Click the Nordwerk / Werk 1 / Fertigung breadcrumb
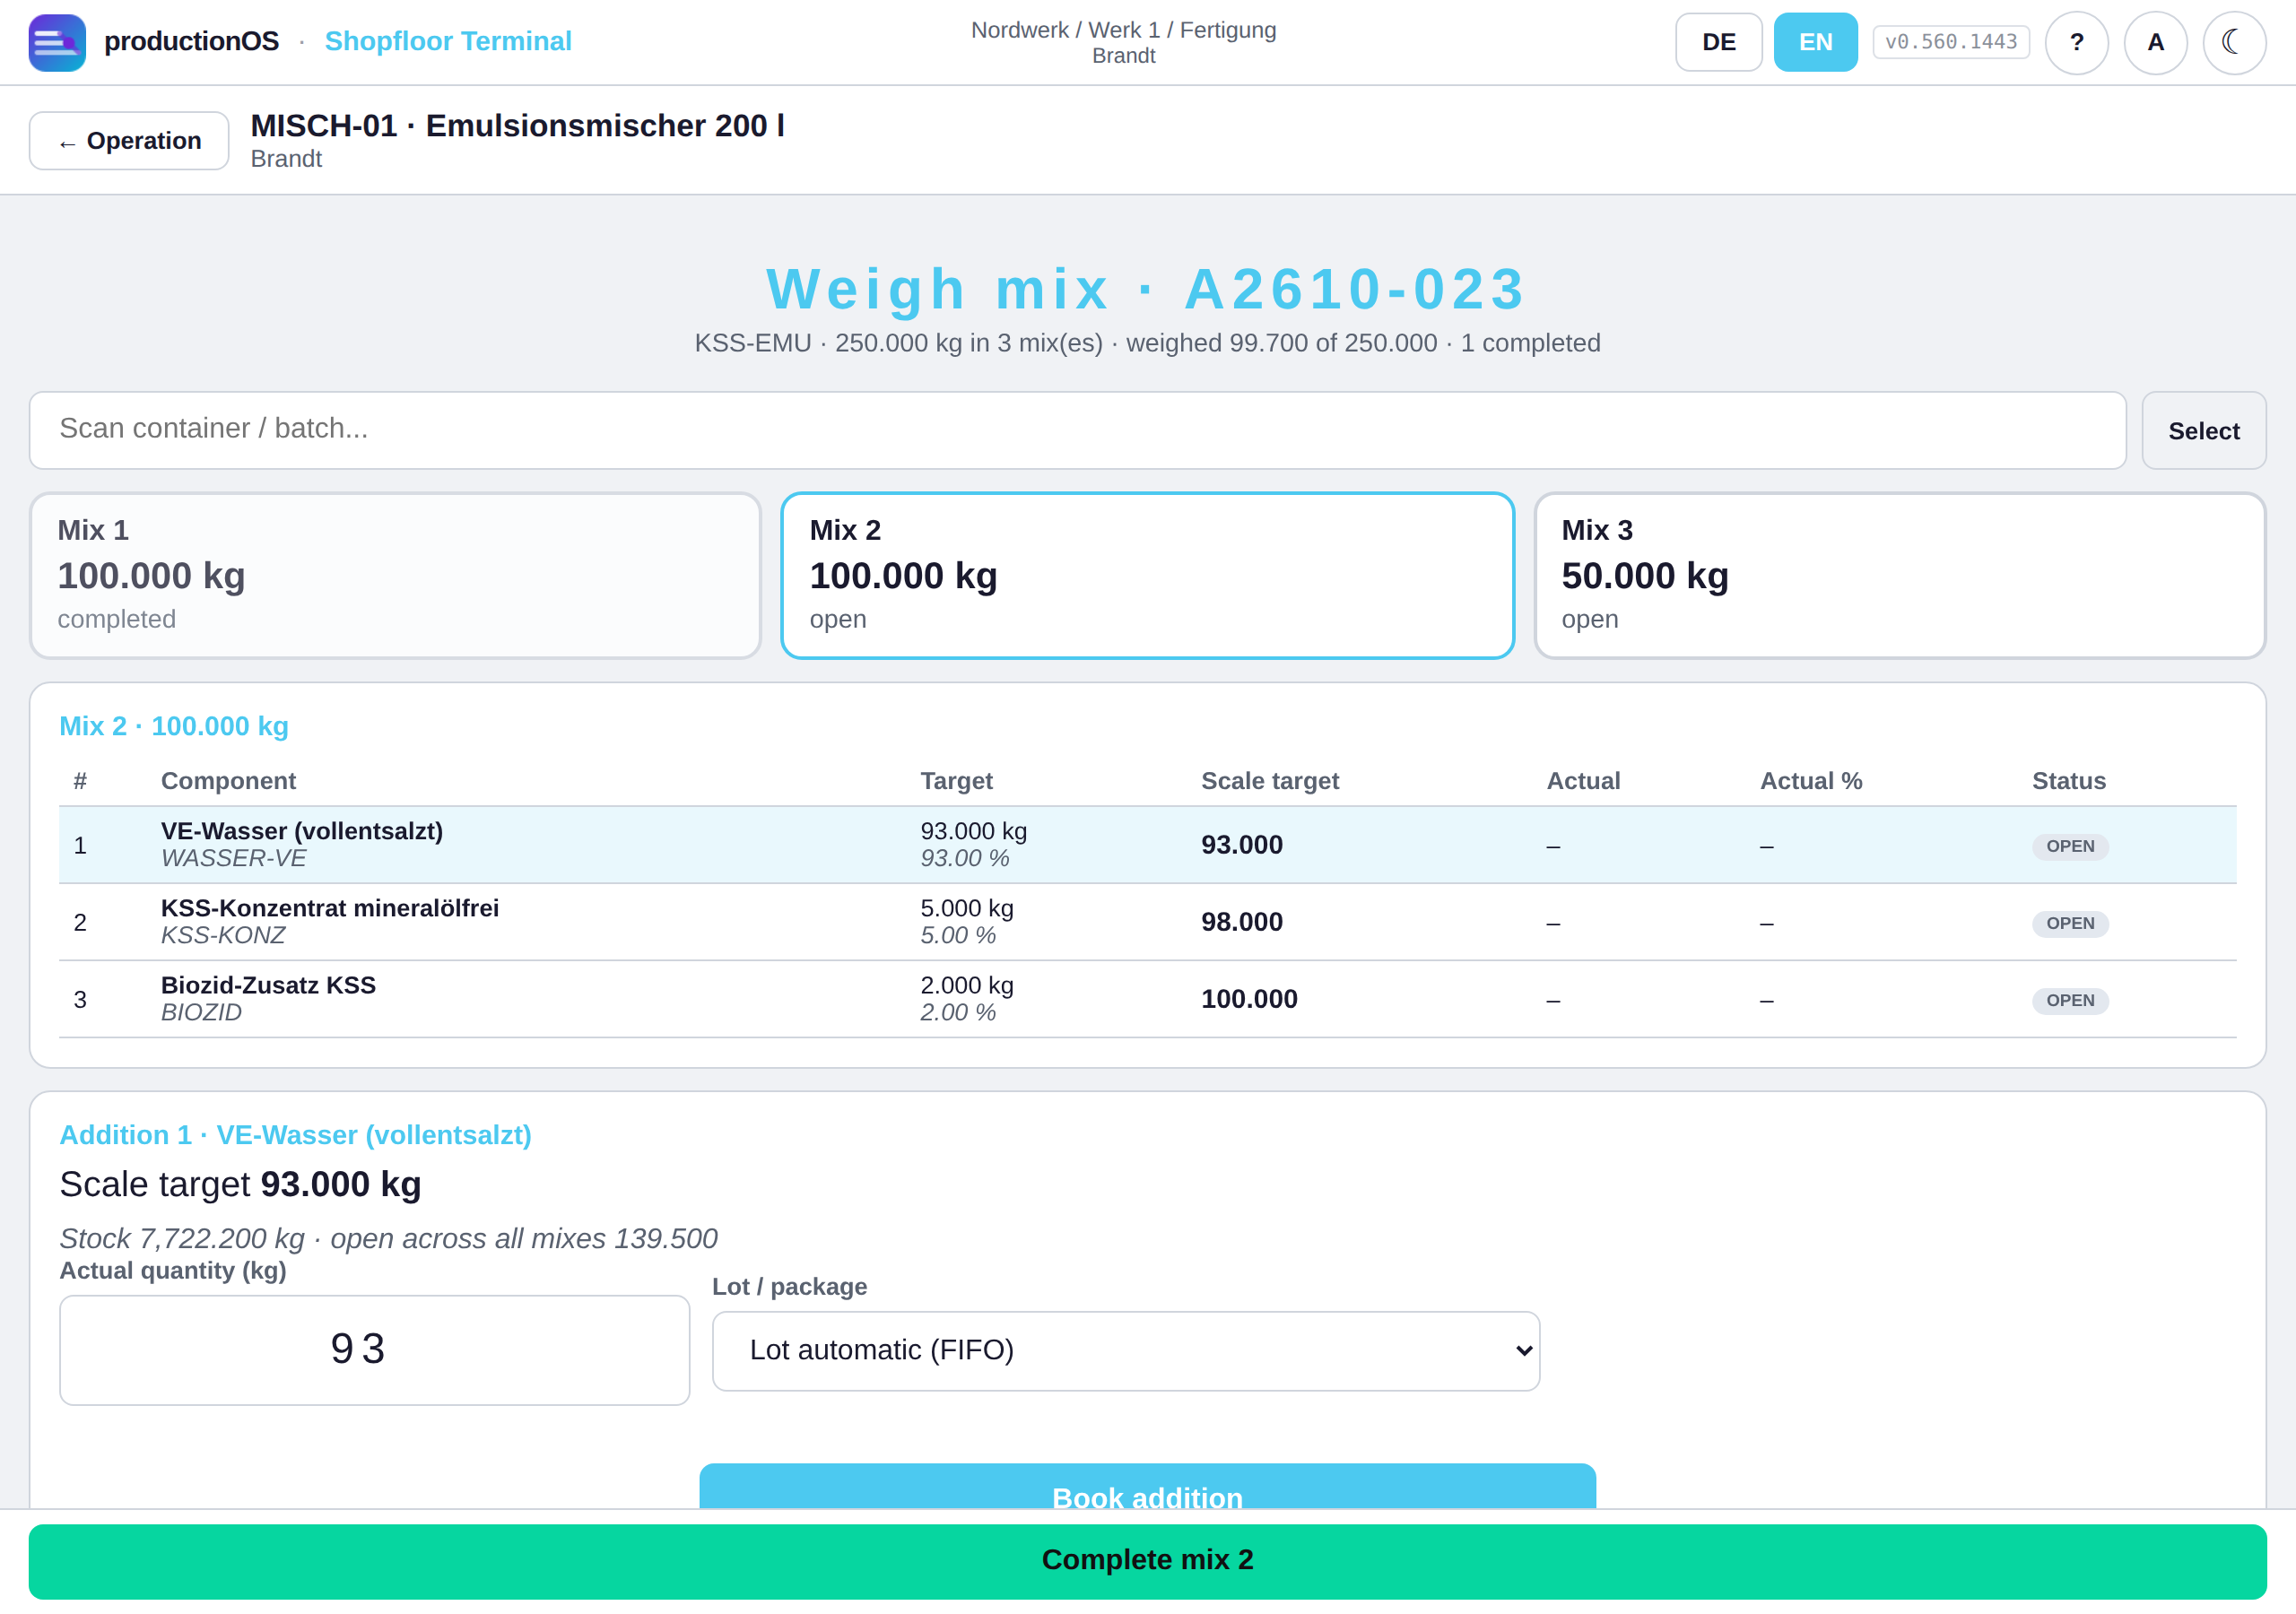The width and height of the screenshot is (2296, 1614). (x=1123, y=30)
